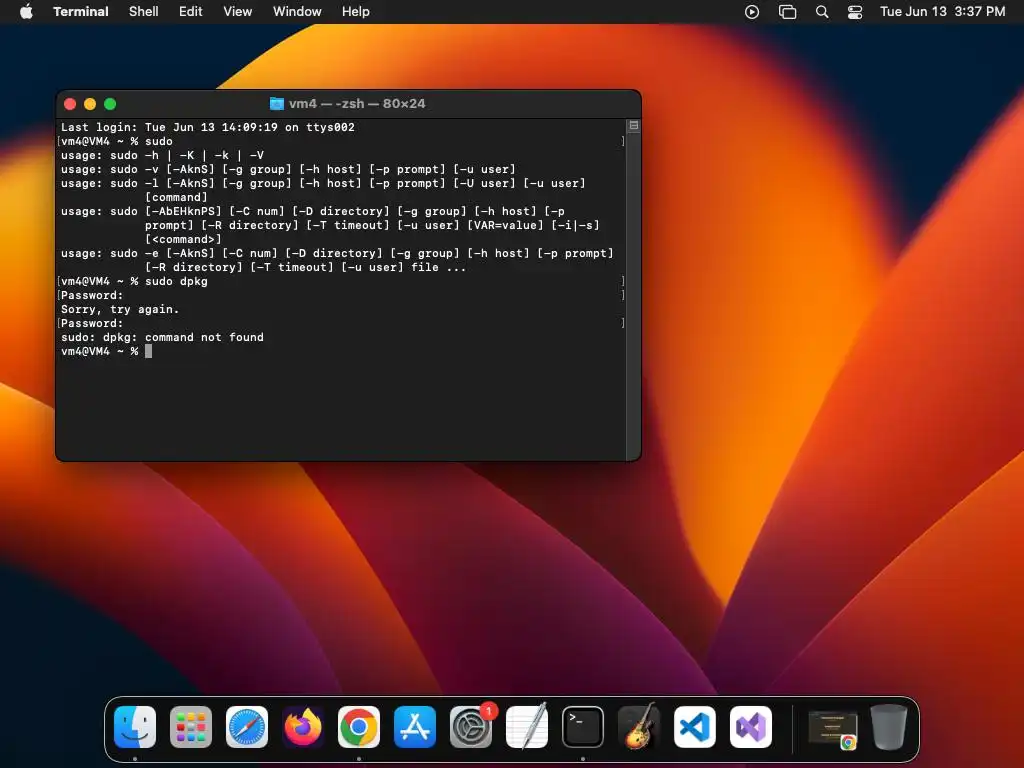The image size is (1024, 768).
Task: Open Launchpad from the Dock
Action: 191,727
